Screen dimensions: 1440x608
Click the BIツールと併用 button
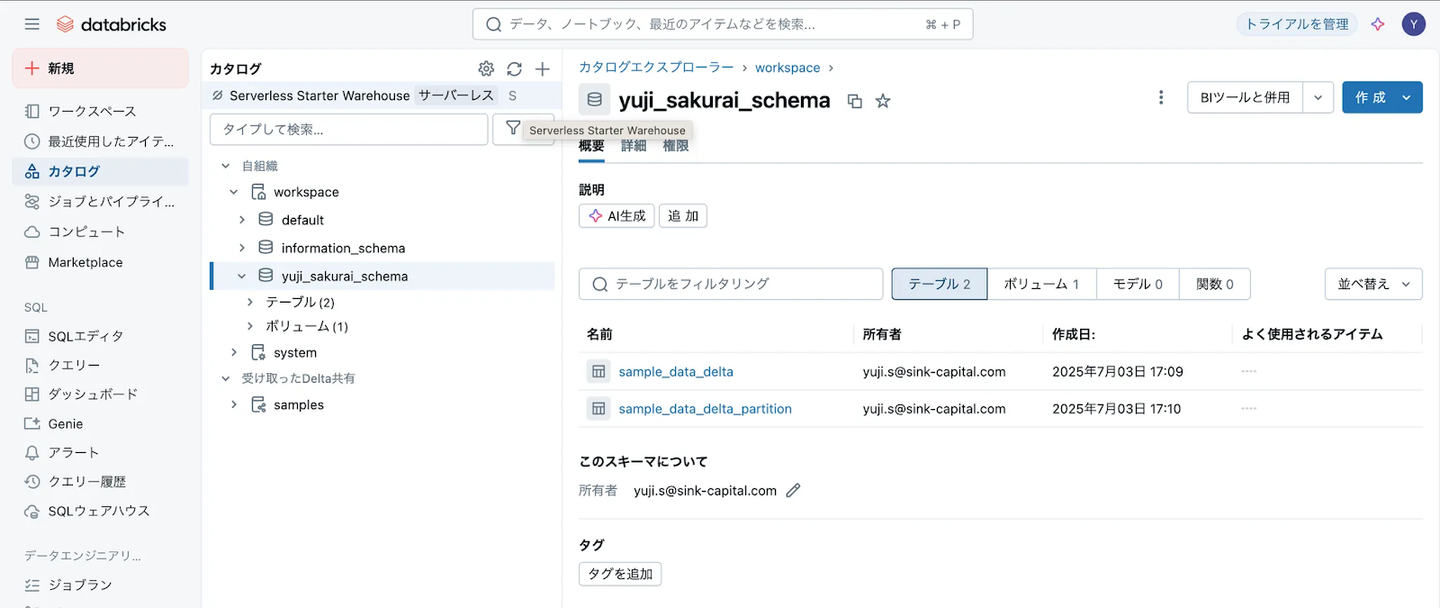click(1245, 97)
